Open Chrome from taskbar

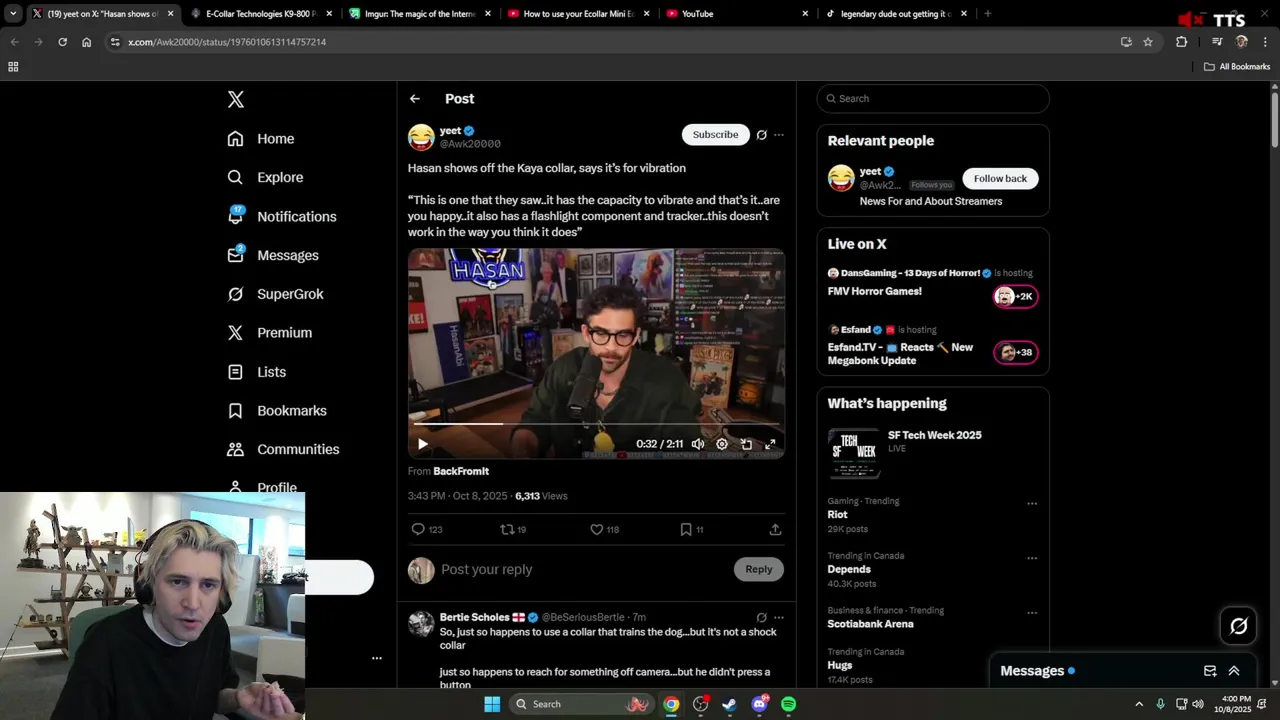click(671, 704)
